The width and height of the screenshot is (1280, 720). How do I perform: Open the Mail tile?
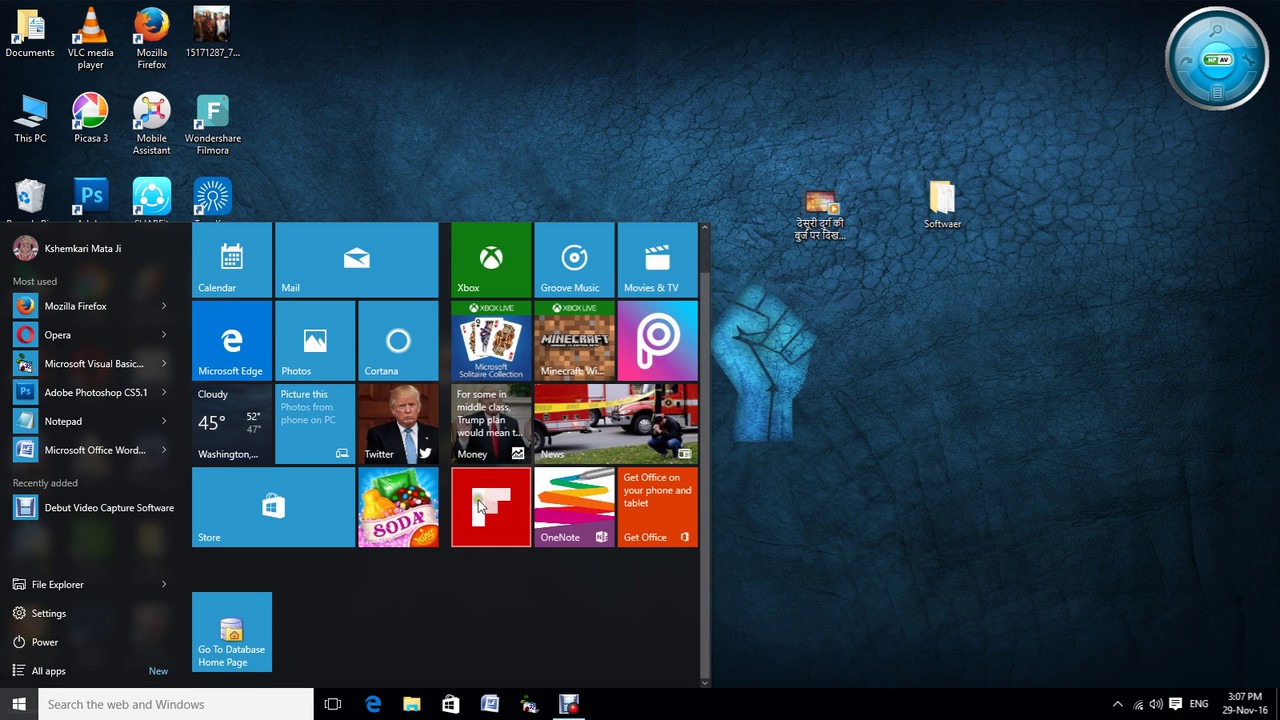pyautogui.click(x=357, y=260)
